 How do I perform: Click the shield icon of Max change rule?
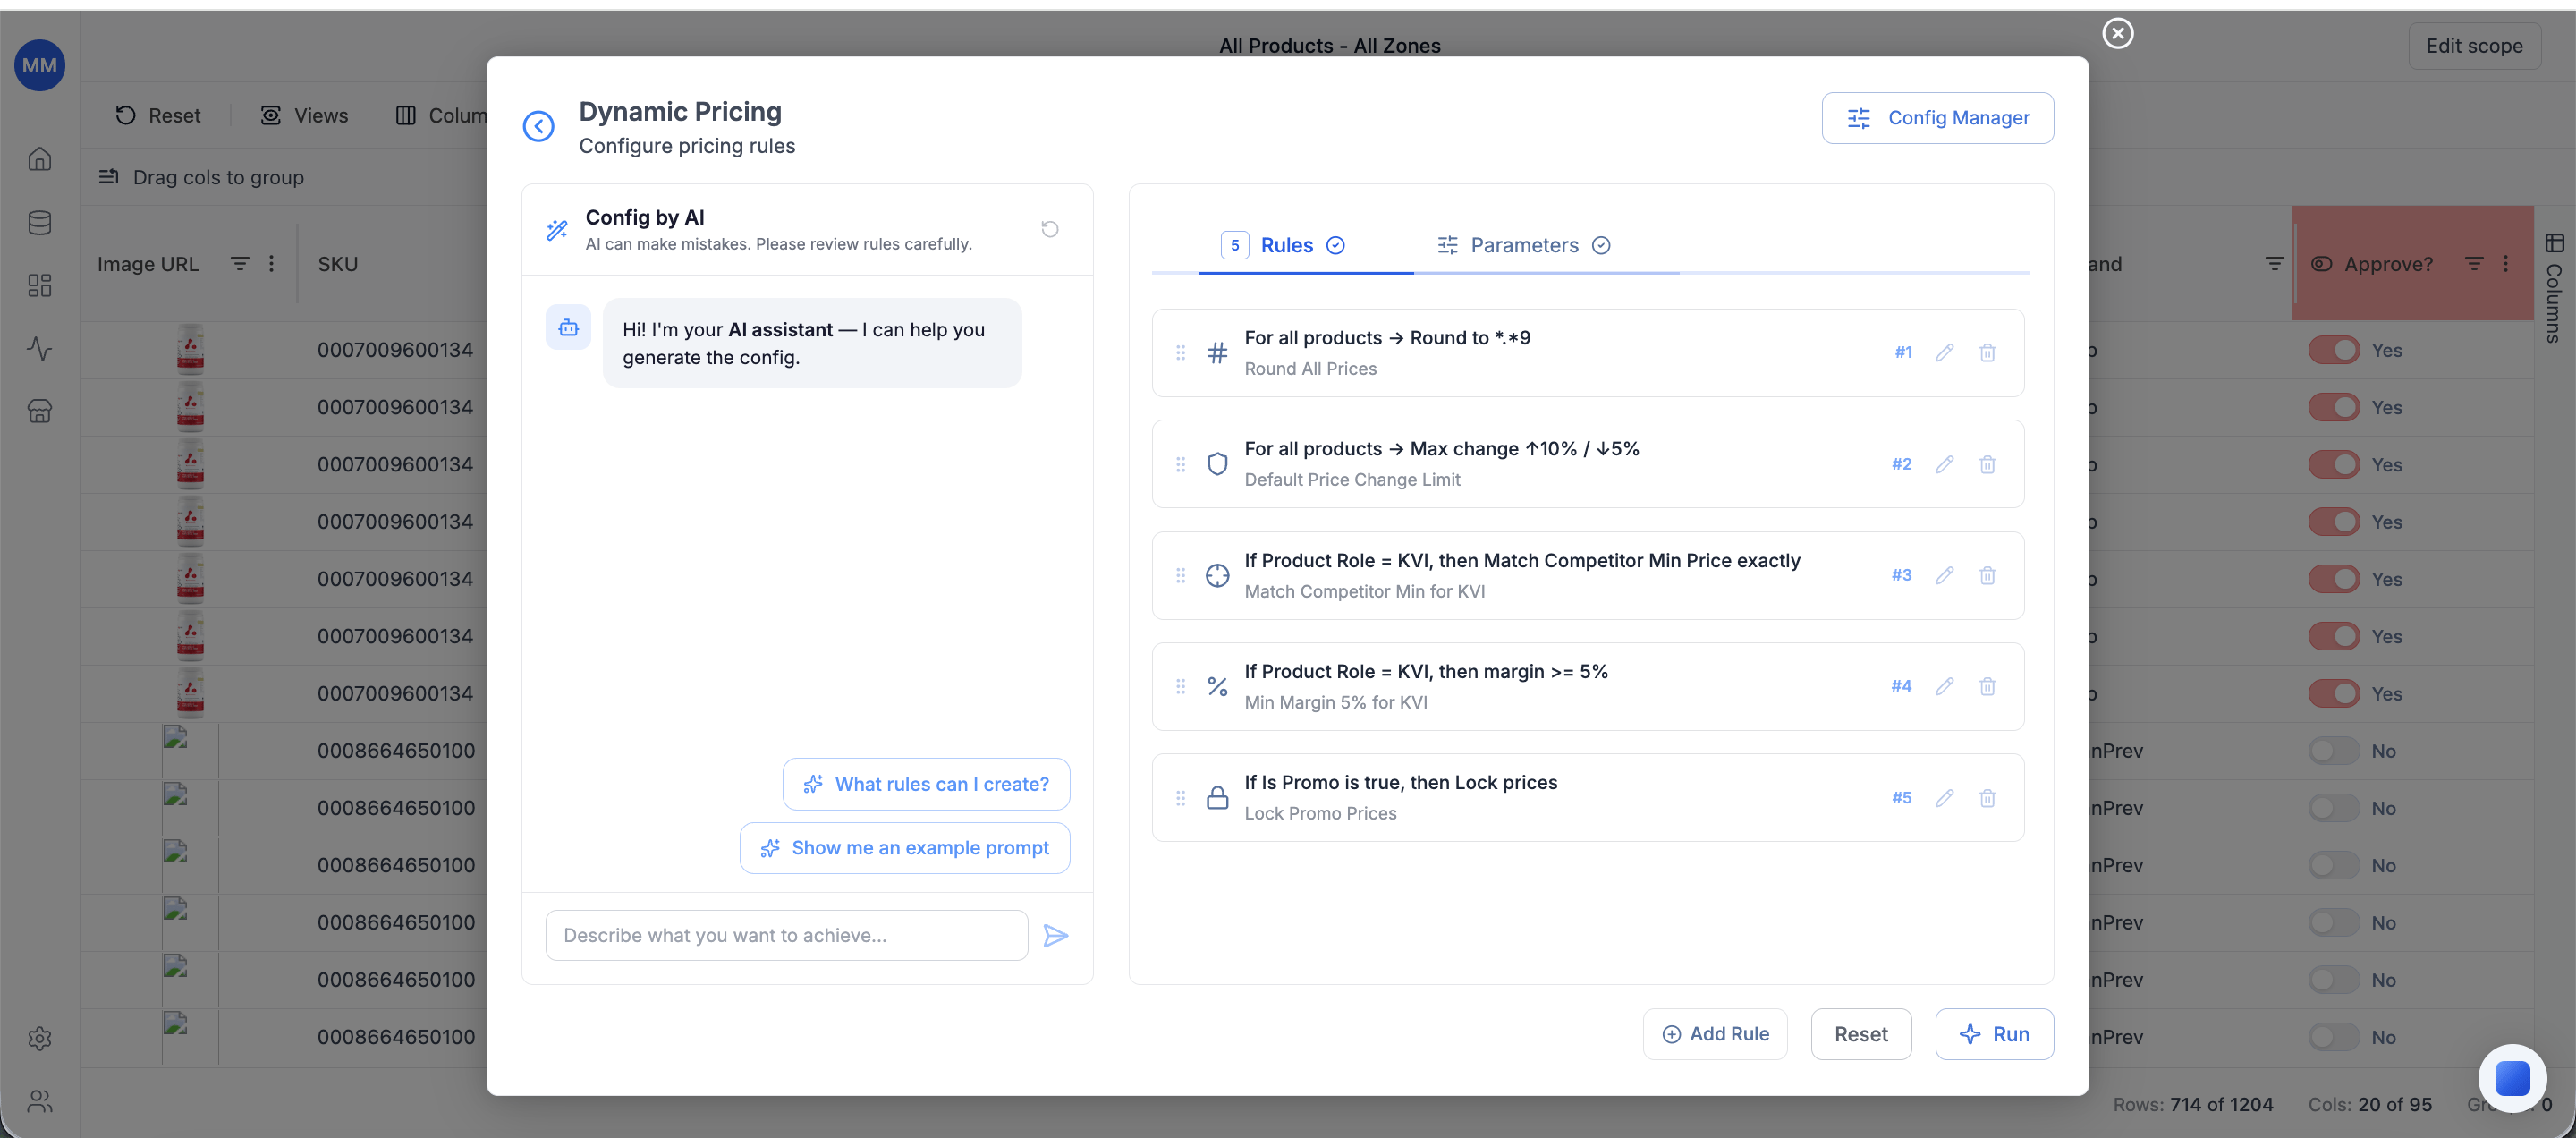(1217, 464)
